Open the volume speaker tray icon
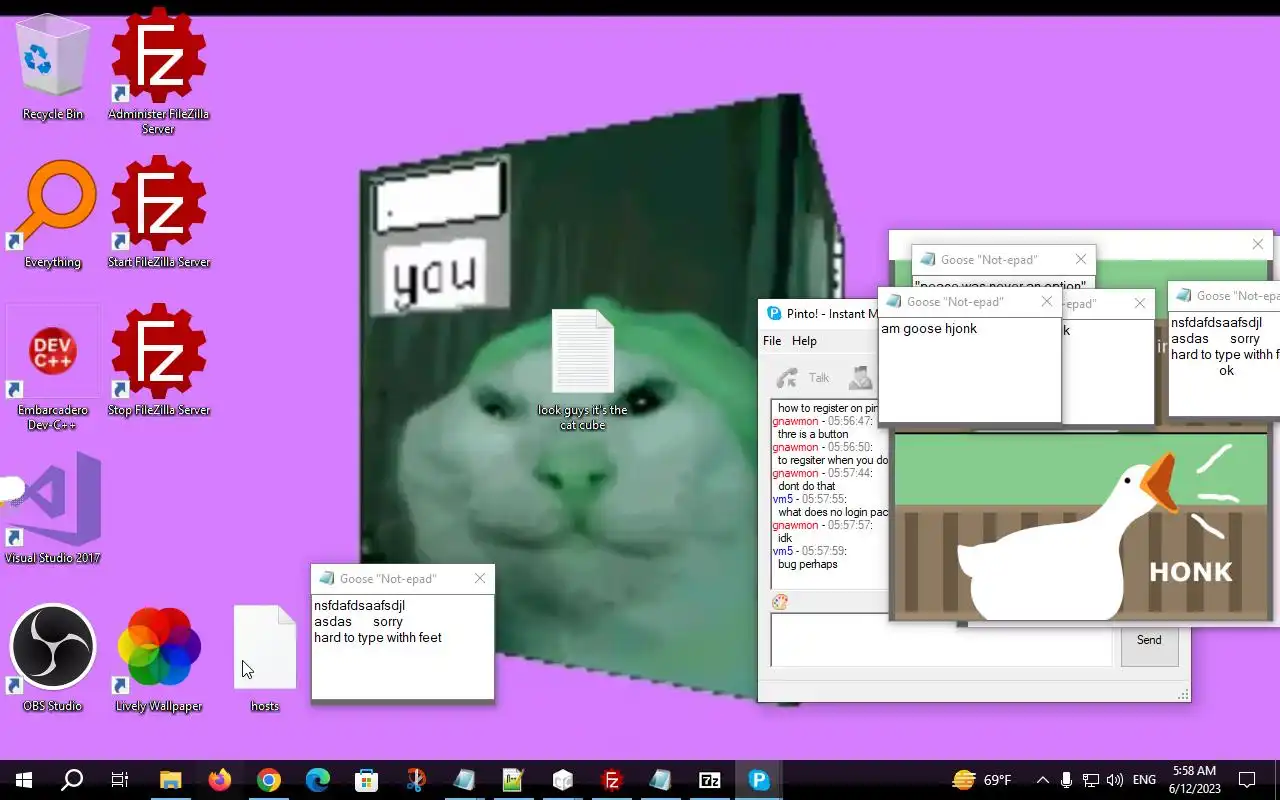 (1115, 780)
